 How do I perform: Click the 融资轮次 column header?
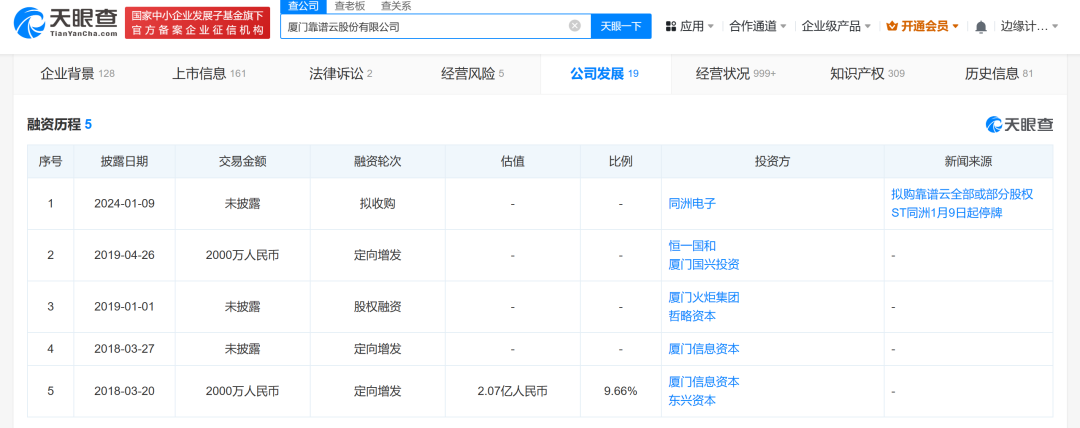pyautogui.click(x=377, y=161)
